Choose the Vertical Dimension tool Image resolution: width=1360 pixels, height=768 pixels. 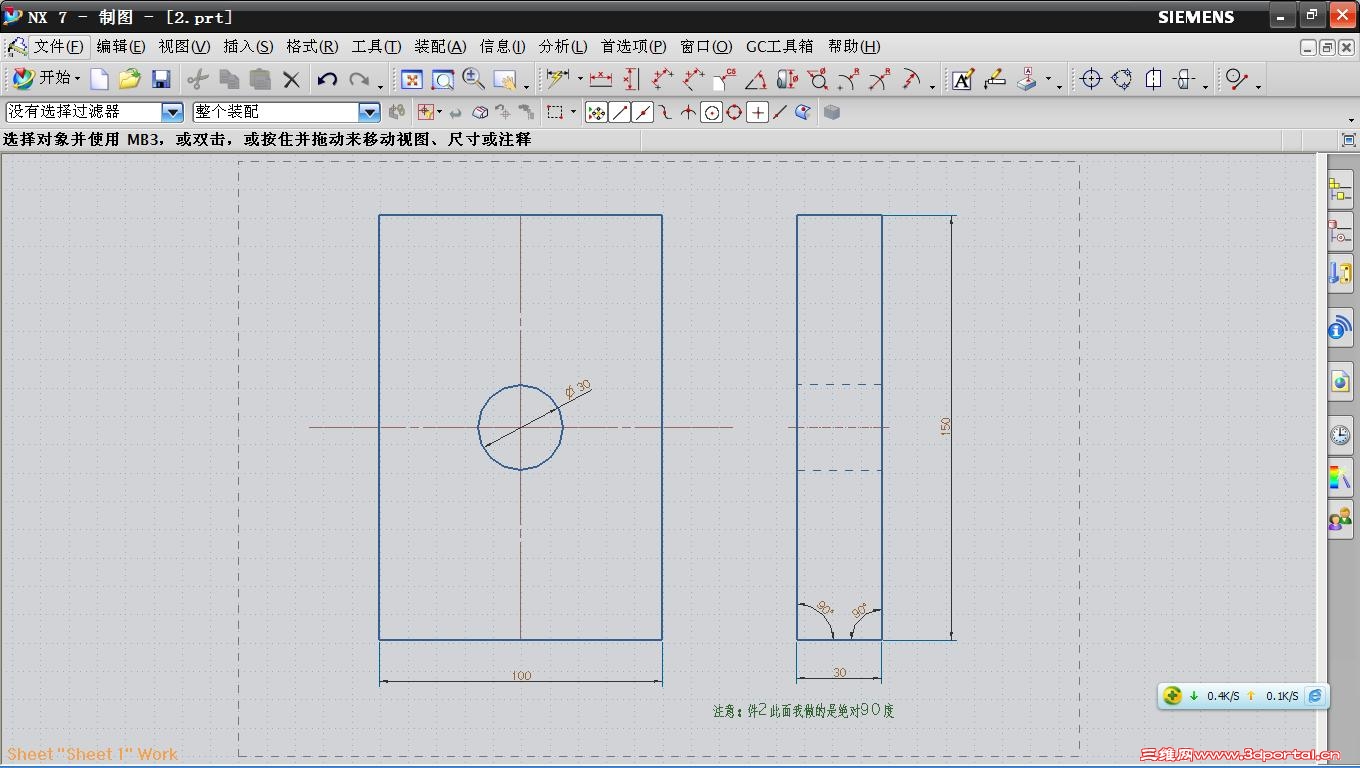click(x=631, y=79)
